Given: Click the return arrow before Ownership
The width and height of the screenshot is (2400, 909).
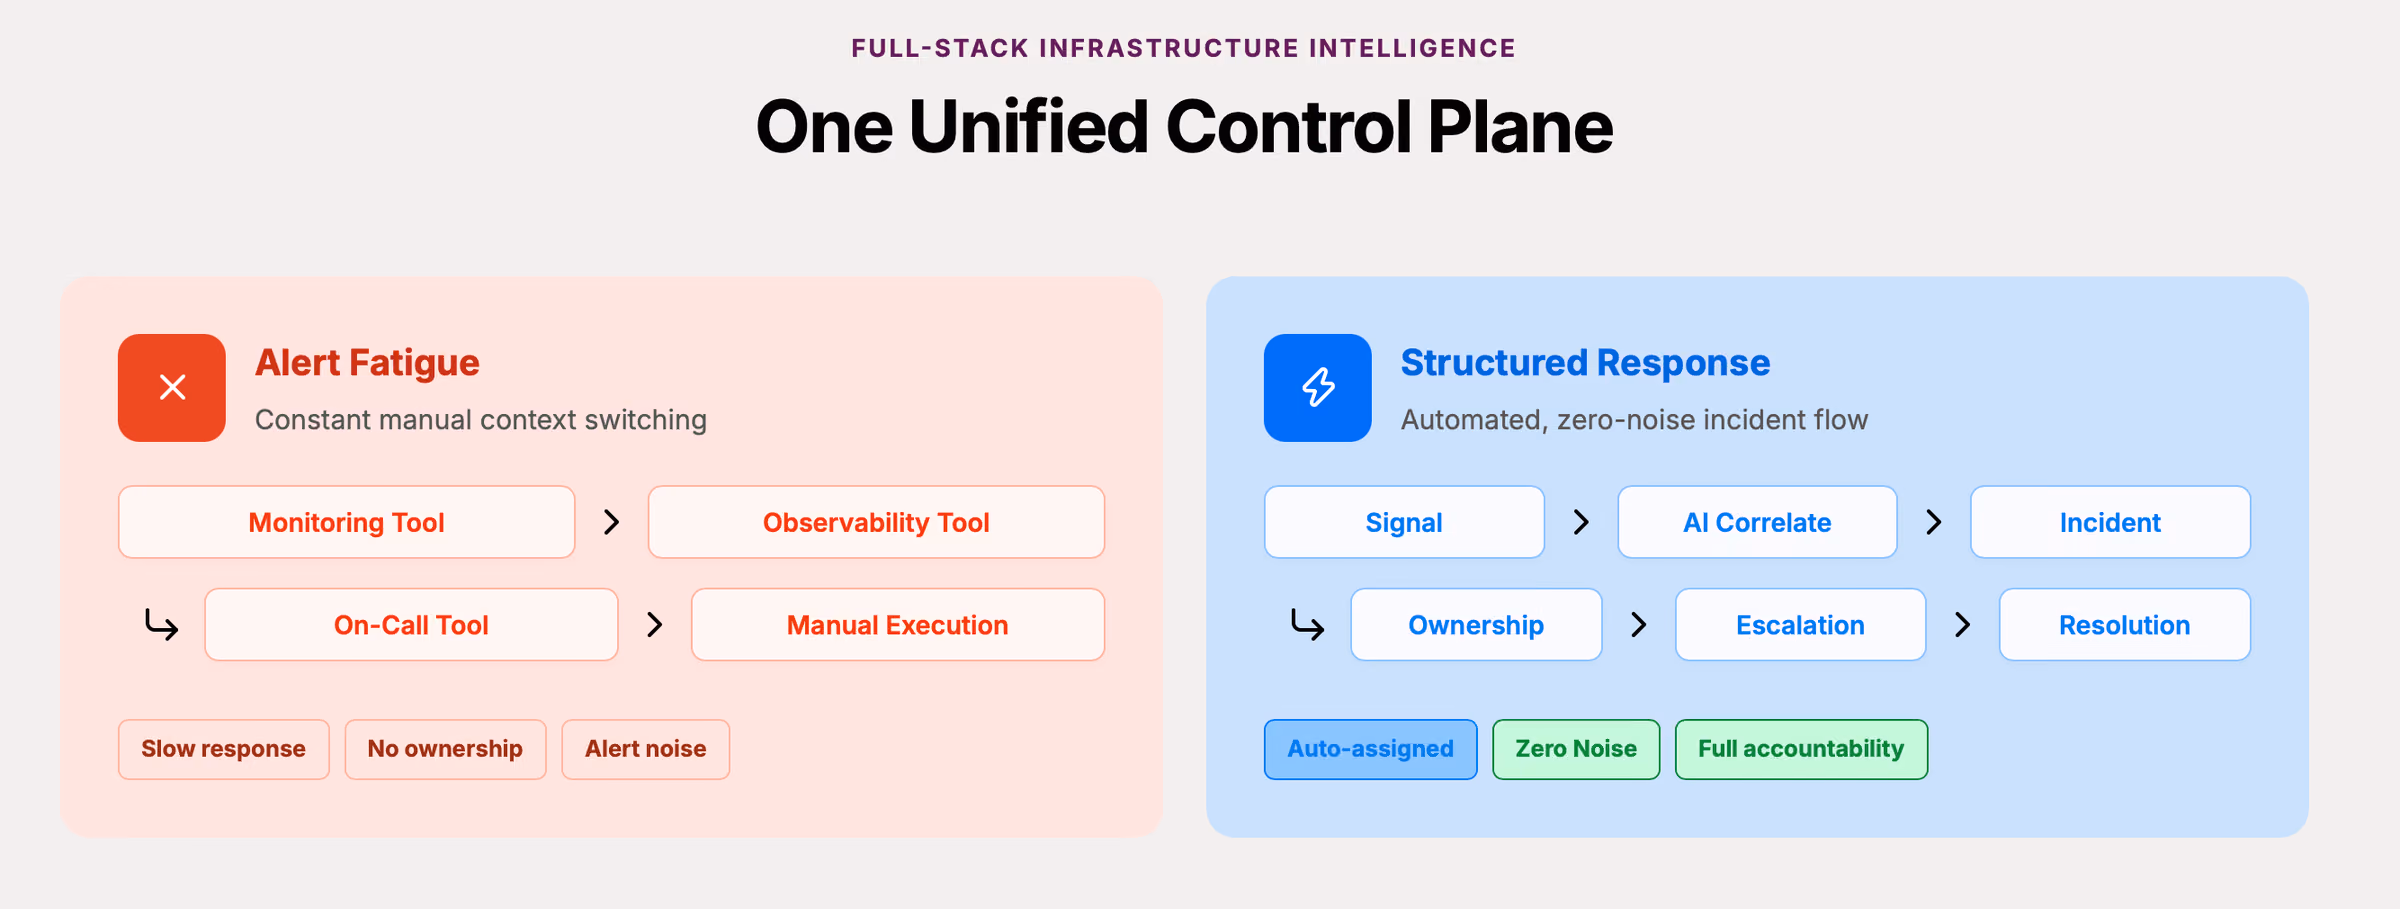Looking at the screenshot, I should pyautogui.click(x=1307, y=625).
